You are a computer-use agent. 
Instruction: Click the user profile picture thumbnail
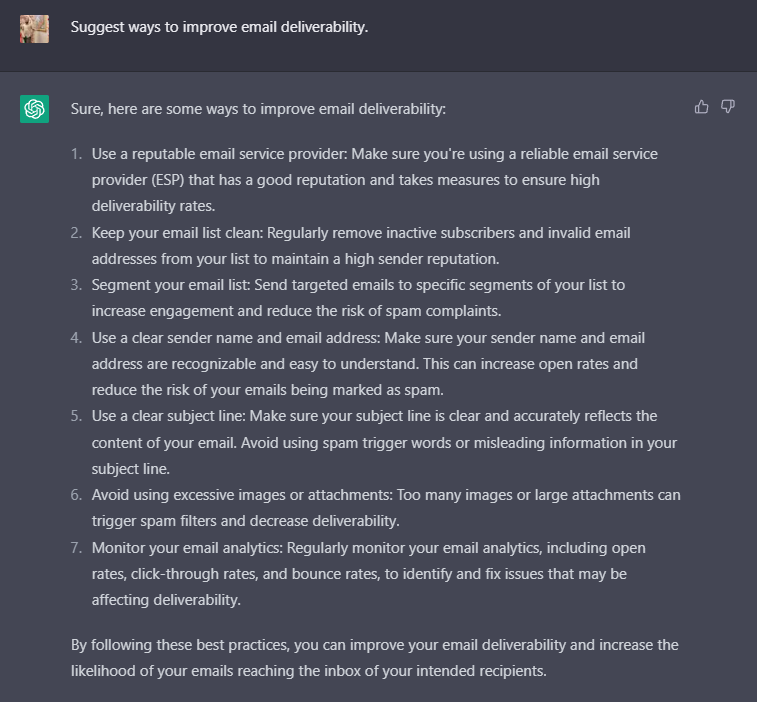[x=34, y=28]
